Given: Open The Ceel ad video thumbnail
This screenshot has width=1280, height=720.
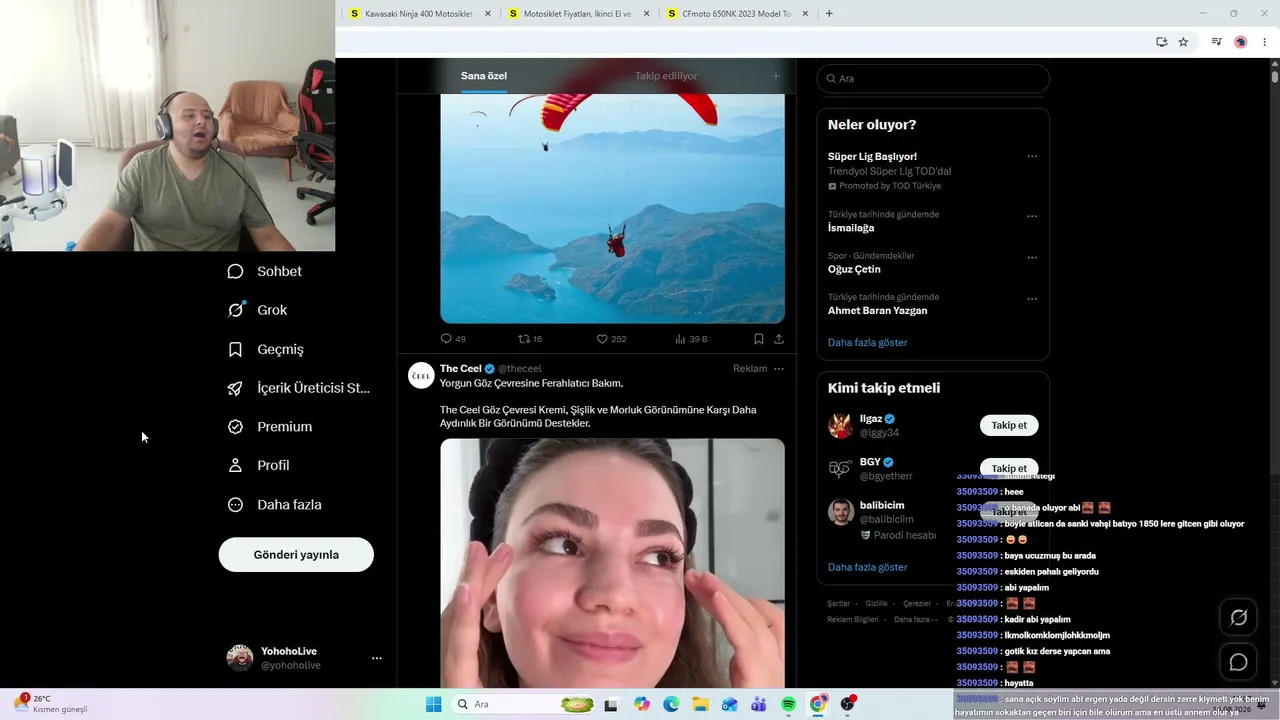Looking at the screenshot, I should [x=612, y=563].
